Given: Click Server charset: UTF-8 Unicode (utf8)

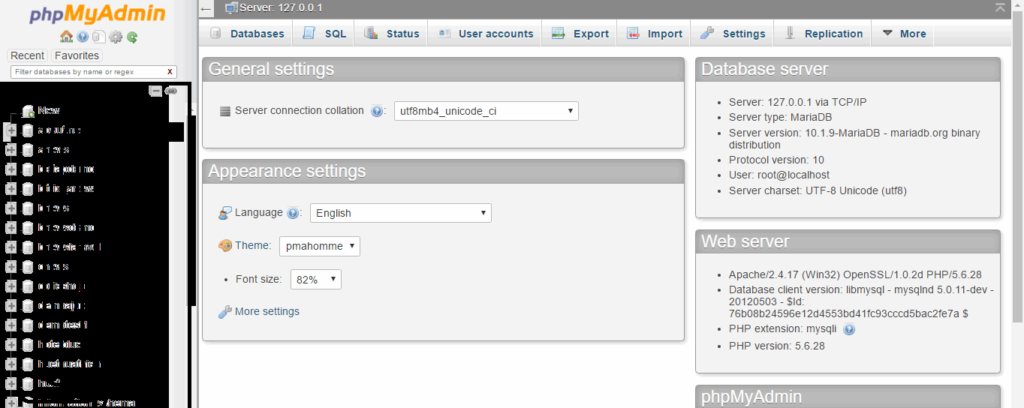Looking at the screenshot, I should (x=818, y=191).
